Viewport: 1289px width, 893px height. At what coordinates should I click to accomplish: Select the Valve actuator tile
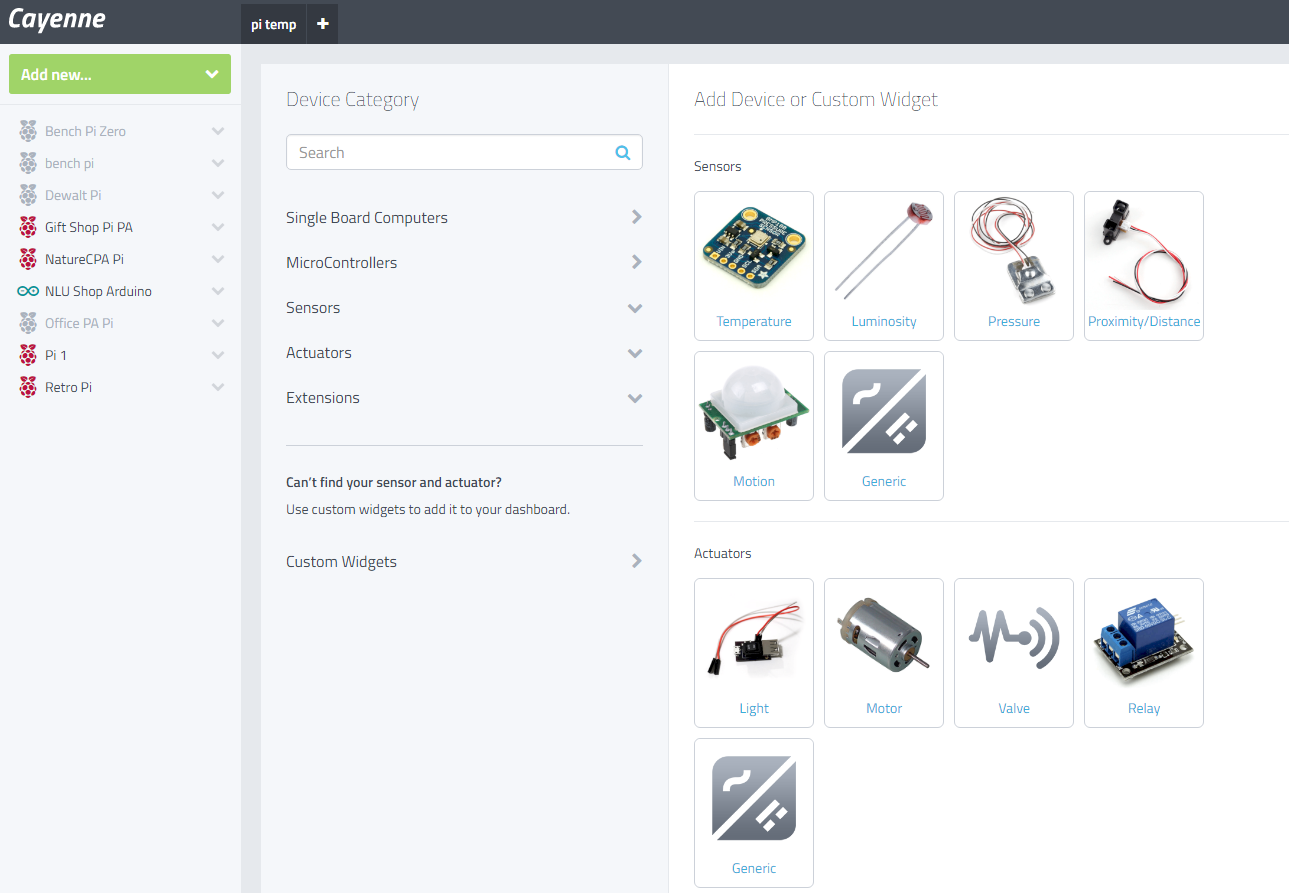coord(1014,653)
